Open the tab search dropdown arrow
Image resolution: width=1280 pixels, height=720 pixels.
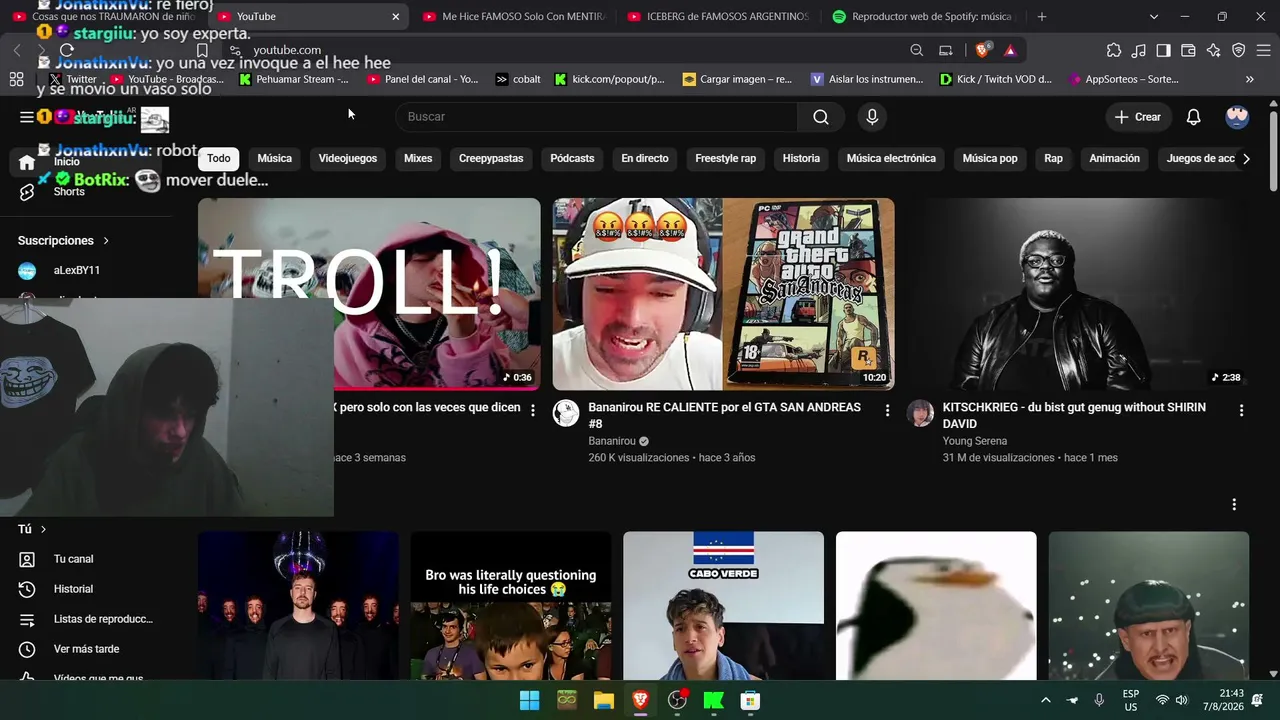tap(1153, 16)
